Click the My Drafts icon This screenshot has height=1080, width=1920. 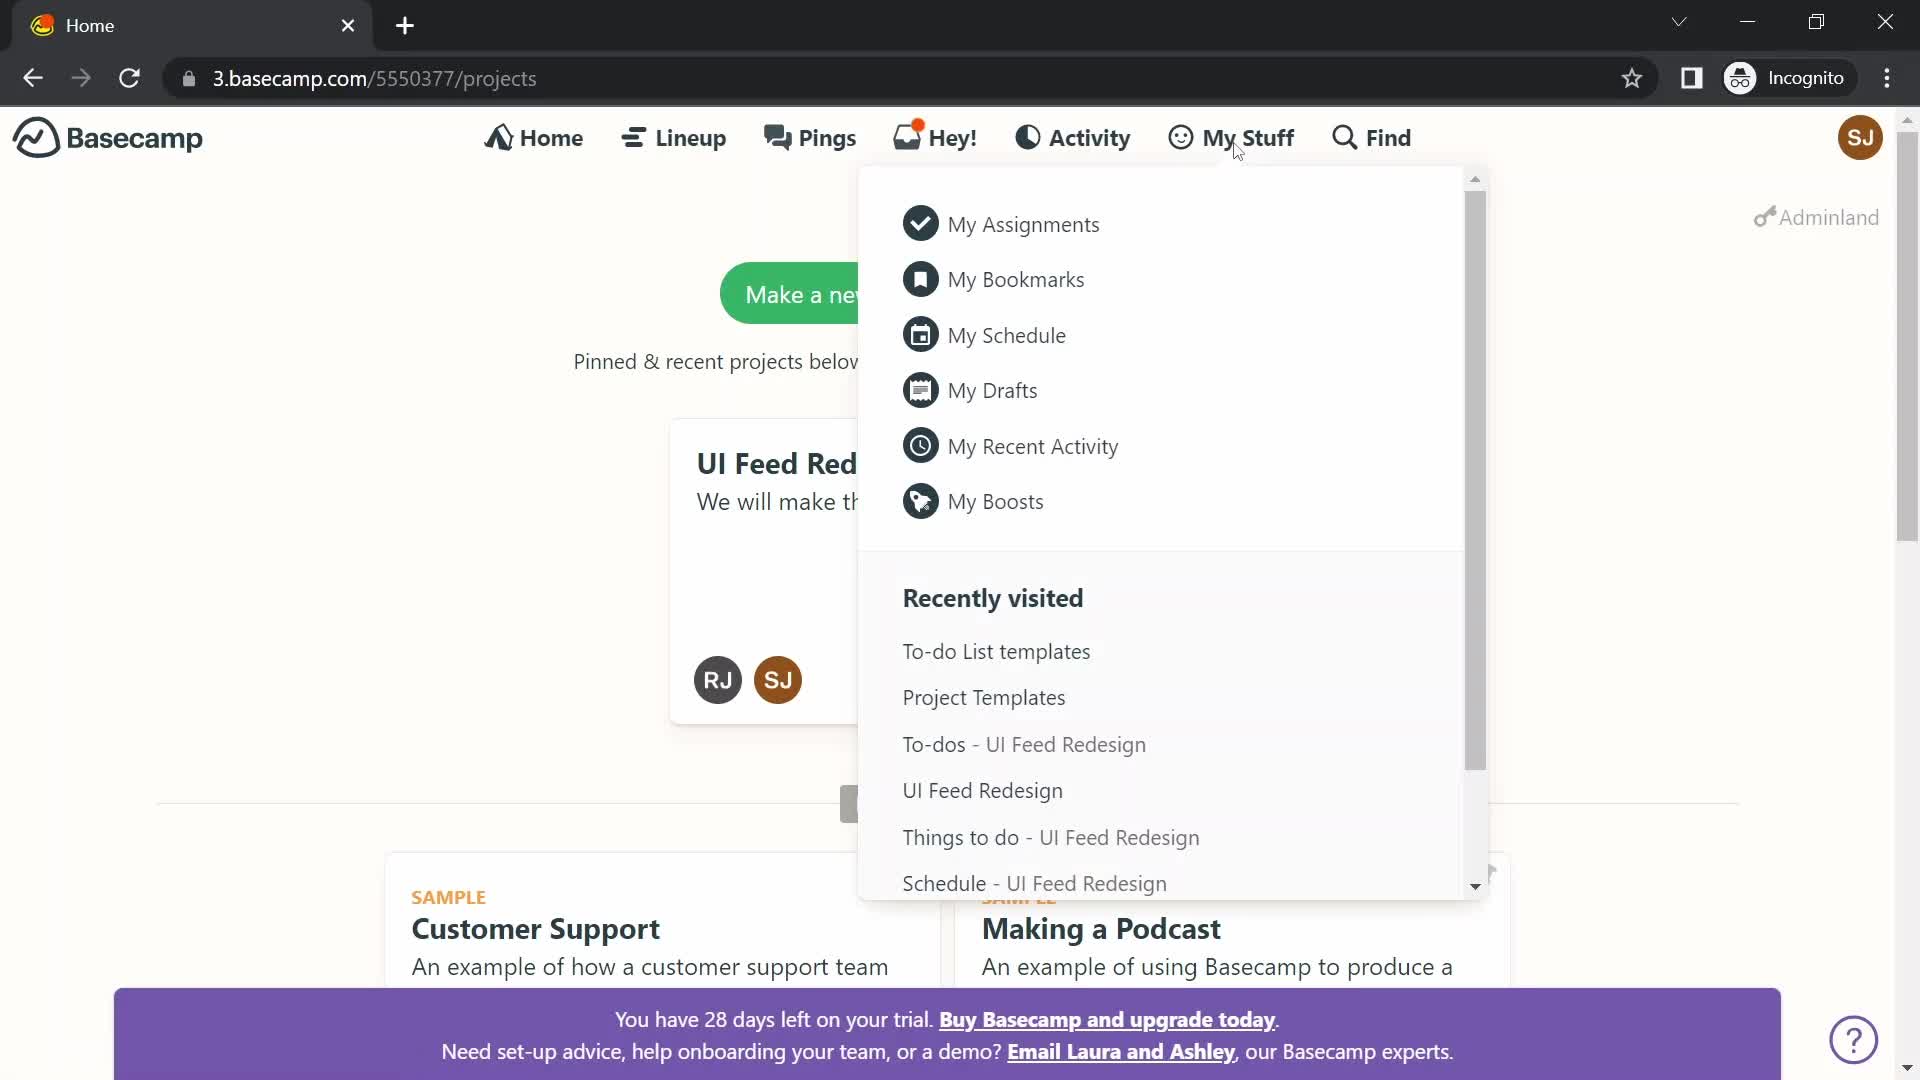(919, 390)
